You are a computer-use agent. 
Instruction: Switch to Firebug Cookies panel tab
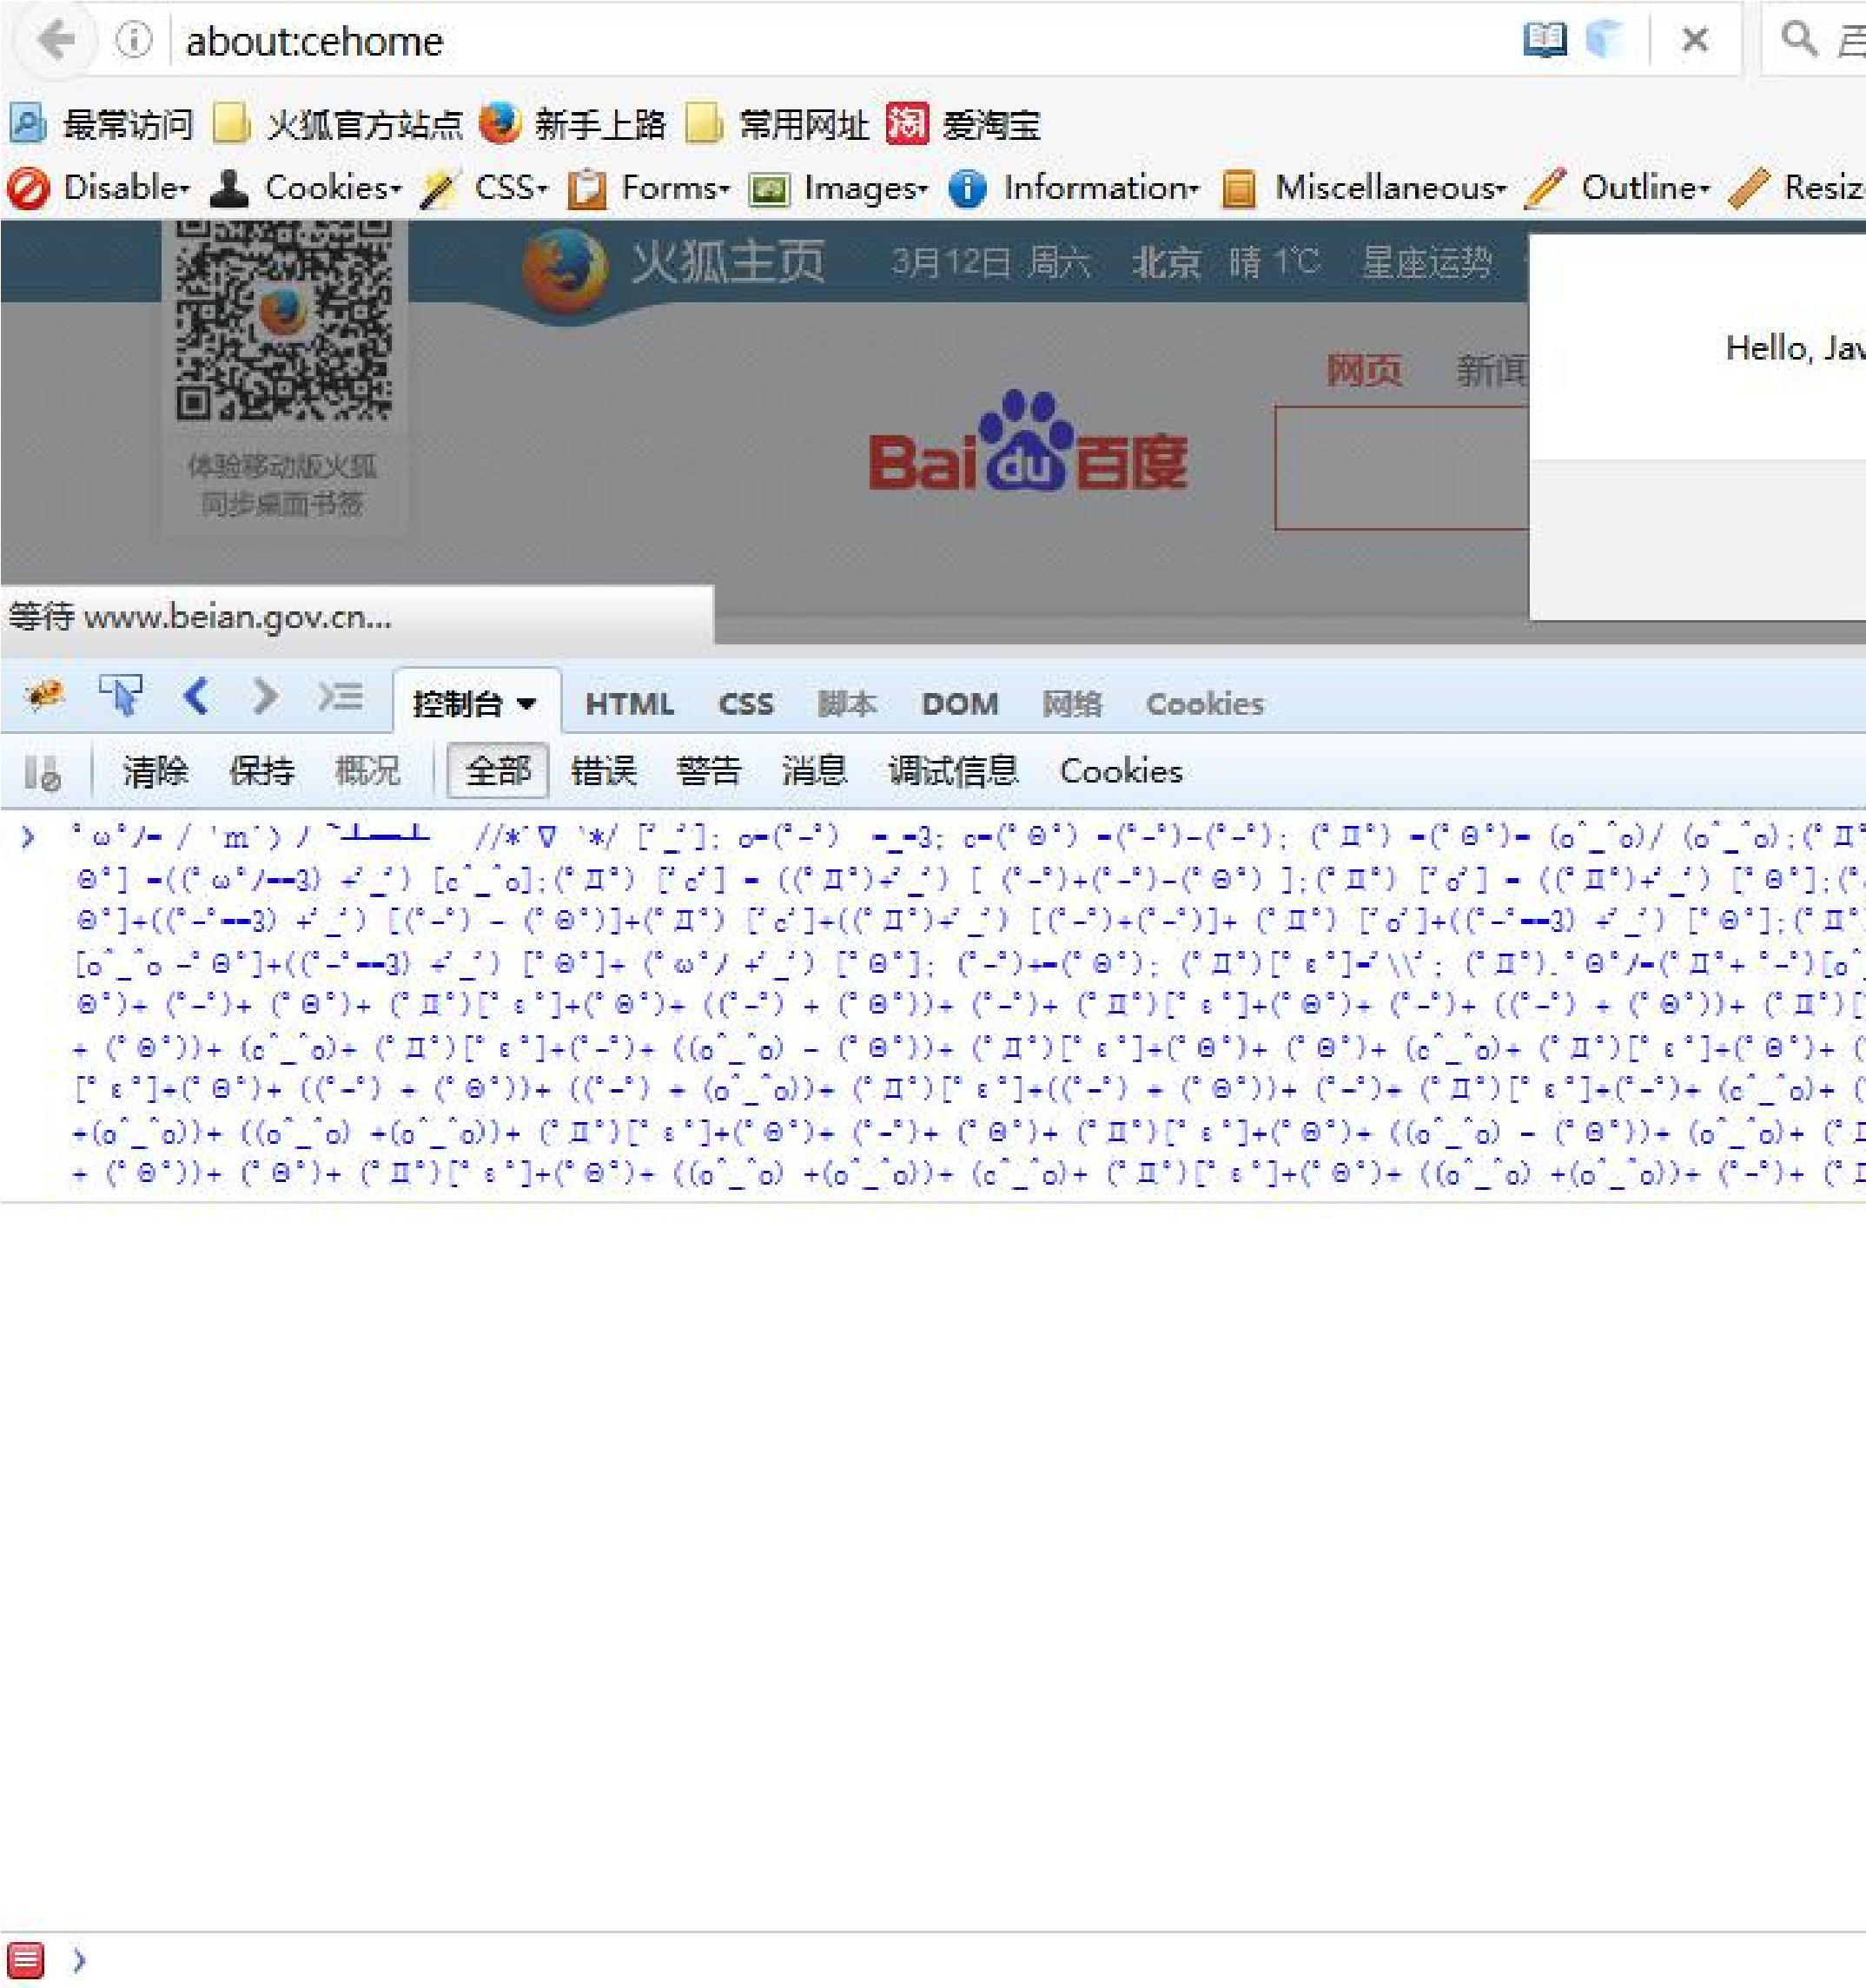click(1205, 704)
